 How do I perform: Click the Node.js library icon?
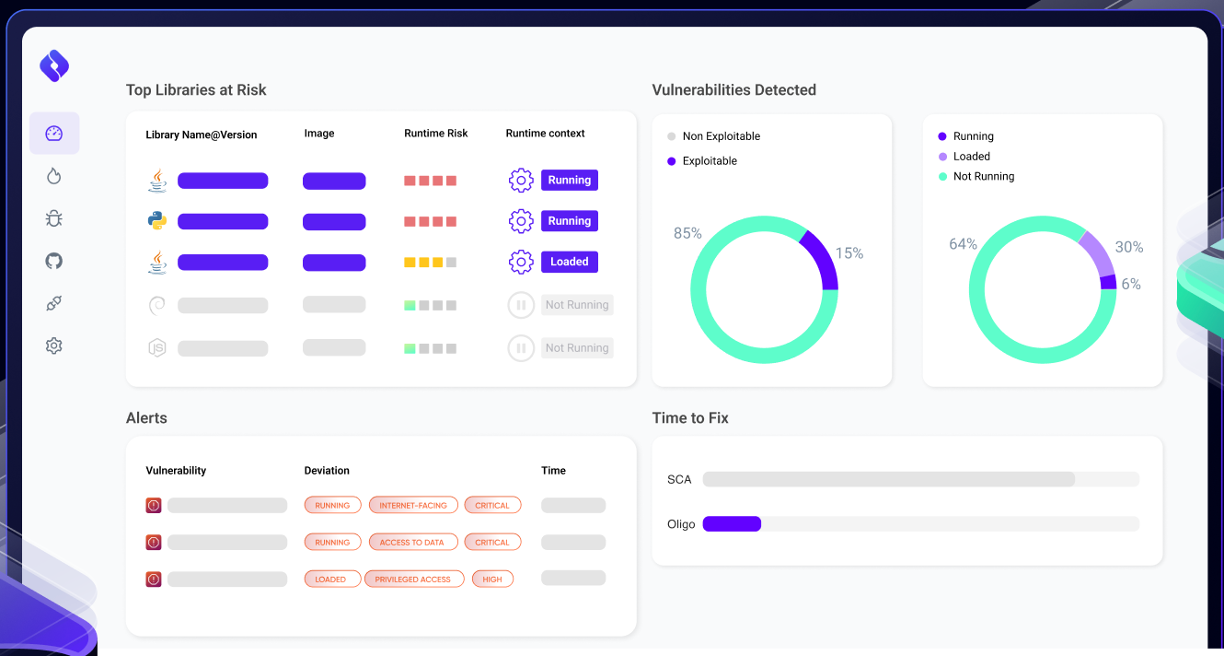pyautogui.click(x=157, y=348)
